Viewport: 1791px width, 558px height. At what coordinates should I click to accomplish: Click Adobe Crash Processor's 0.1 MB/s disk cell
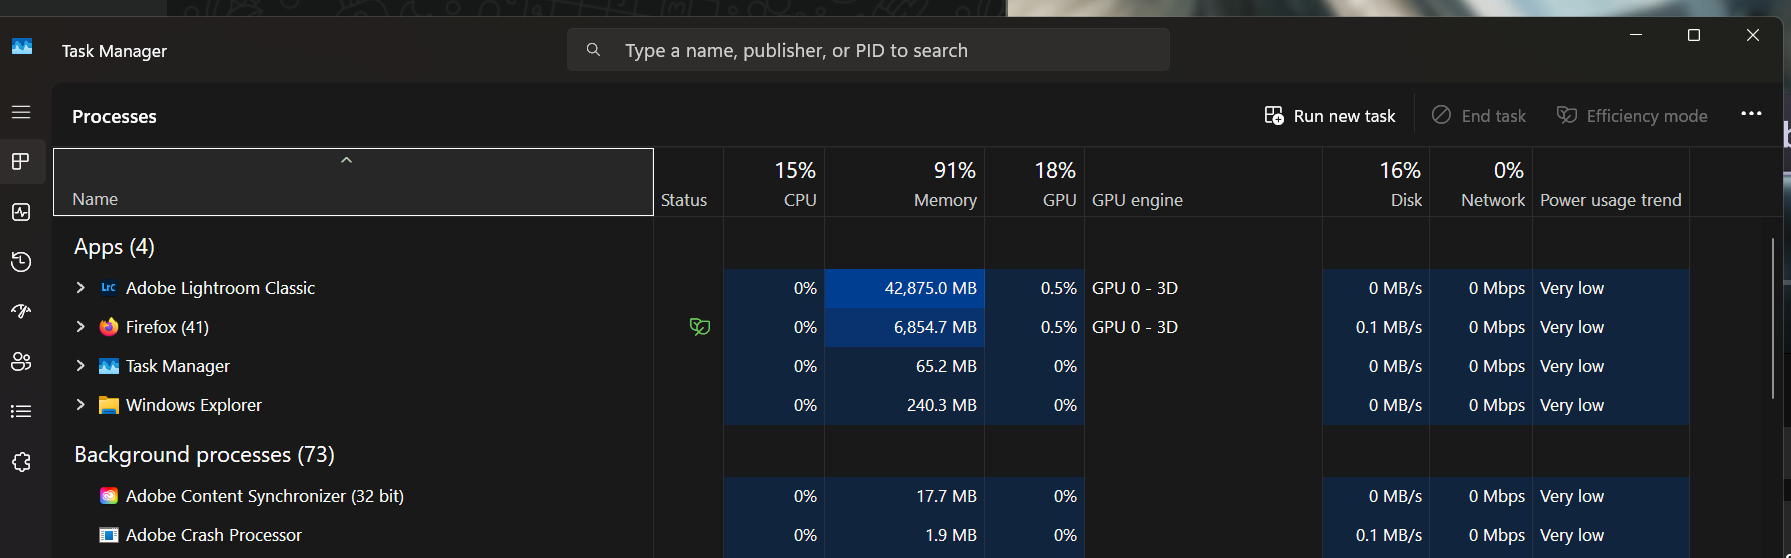click(1376, 535)
